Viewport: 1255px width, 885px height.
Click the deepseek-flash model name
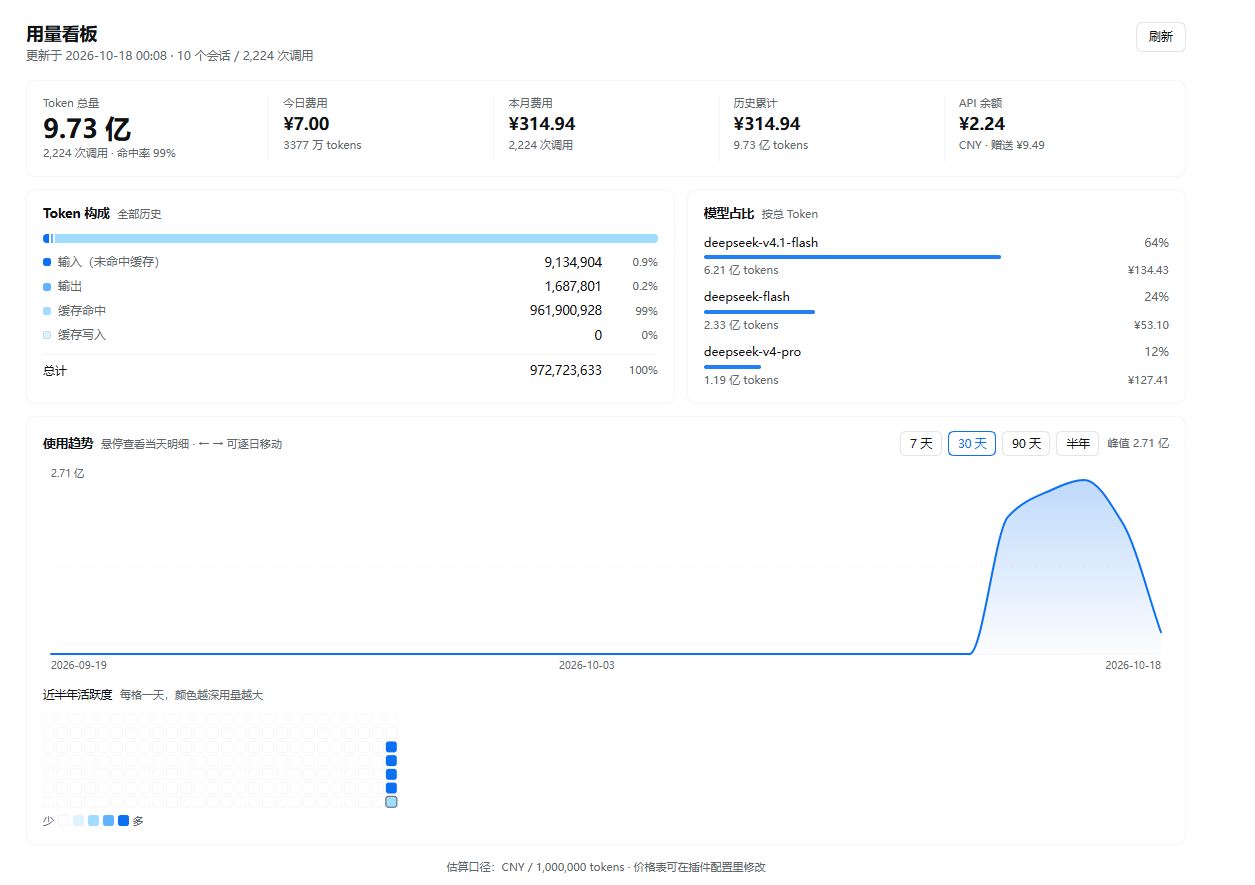click(x=747, y=297)
